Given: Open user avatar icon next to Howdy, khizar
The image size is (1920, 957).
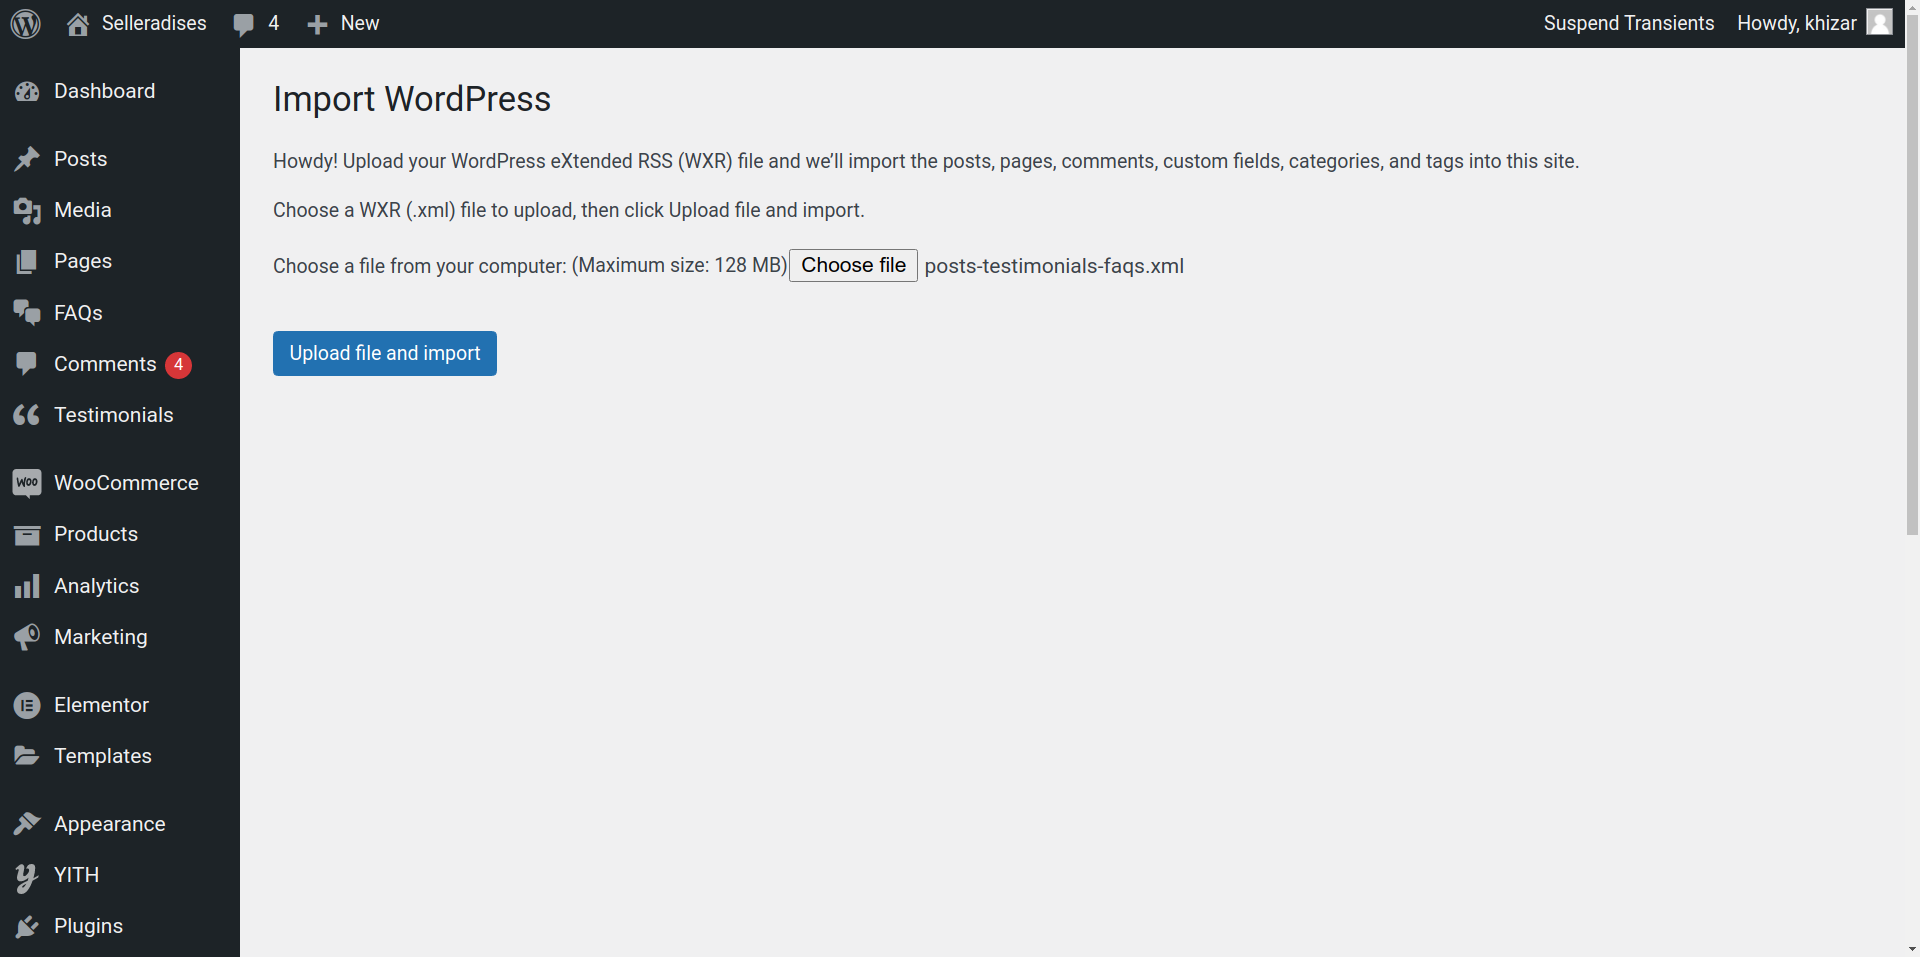Looking at the screenshot, I should click(1880, 22).
